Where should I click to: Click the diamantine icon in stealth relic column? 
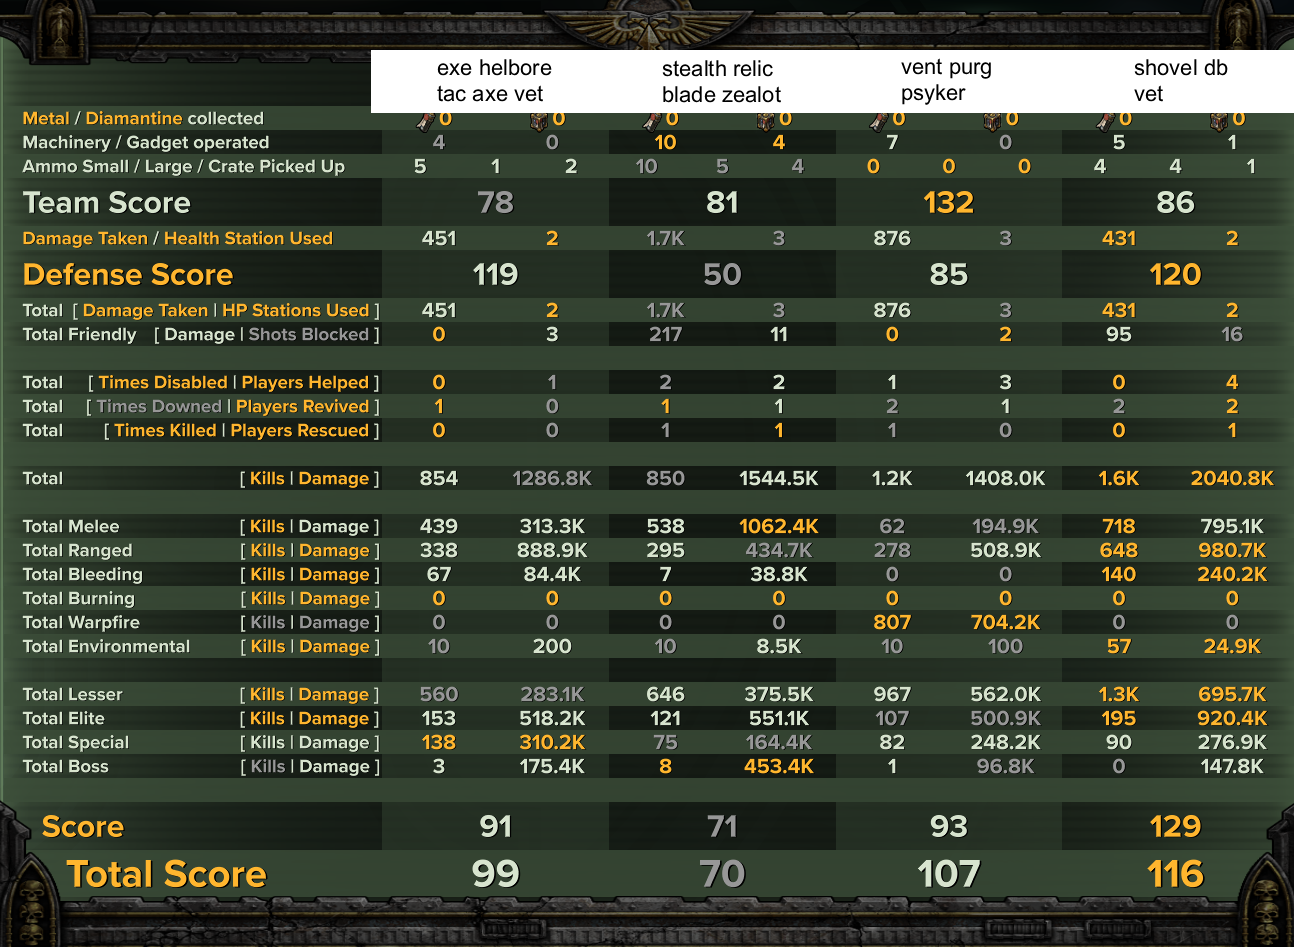coord(767,120)
